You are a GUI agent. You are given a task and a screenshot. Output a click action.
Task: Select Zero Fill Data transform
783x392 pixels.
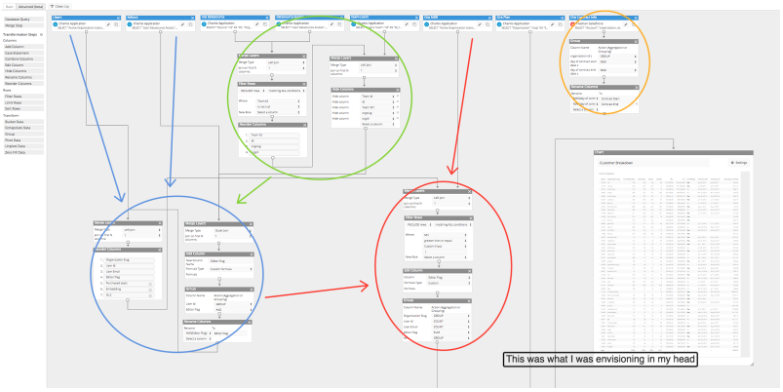click(23, 152)
